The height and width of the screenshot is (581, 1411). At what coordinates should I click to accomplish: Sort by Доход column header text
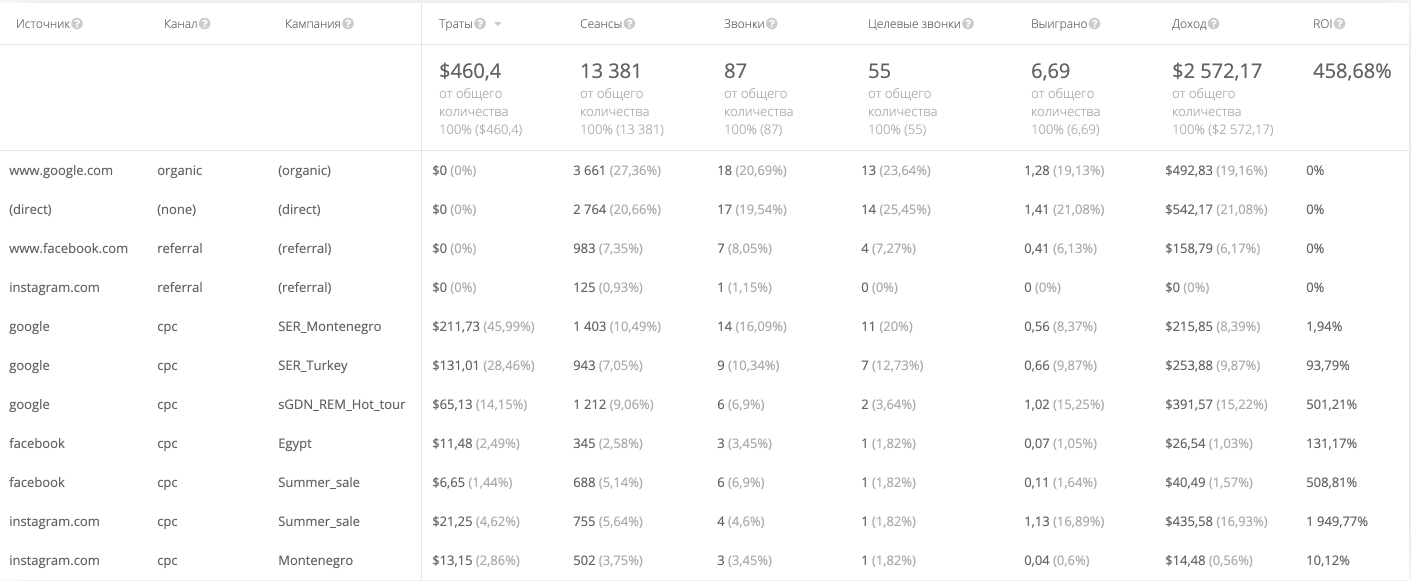1189,24
